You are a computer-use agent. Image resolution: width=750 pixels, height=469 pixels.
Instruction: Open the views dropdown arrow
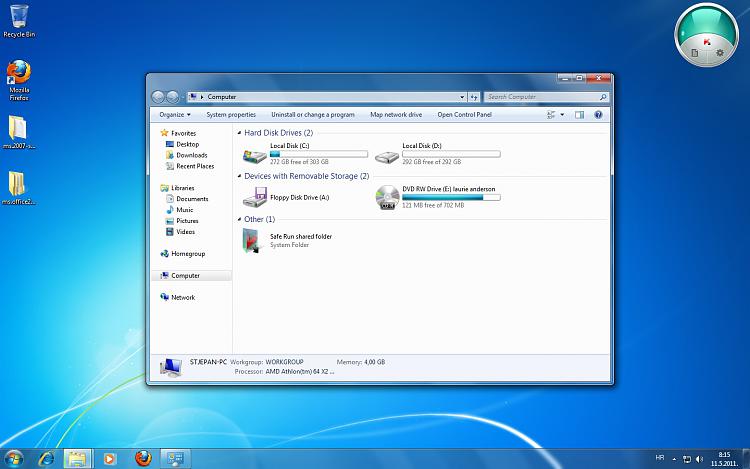coord(562,115)
